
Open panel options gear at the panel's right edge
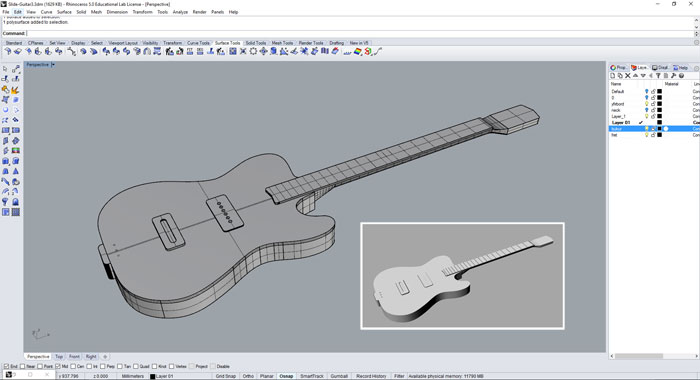[696, 68]
